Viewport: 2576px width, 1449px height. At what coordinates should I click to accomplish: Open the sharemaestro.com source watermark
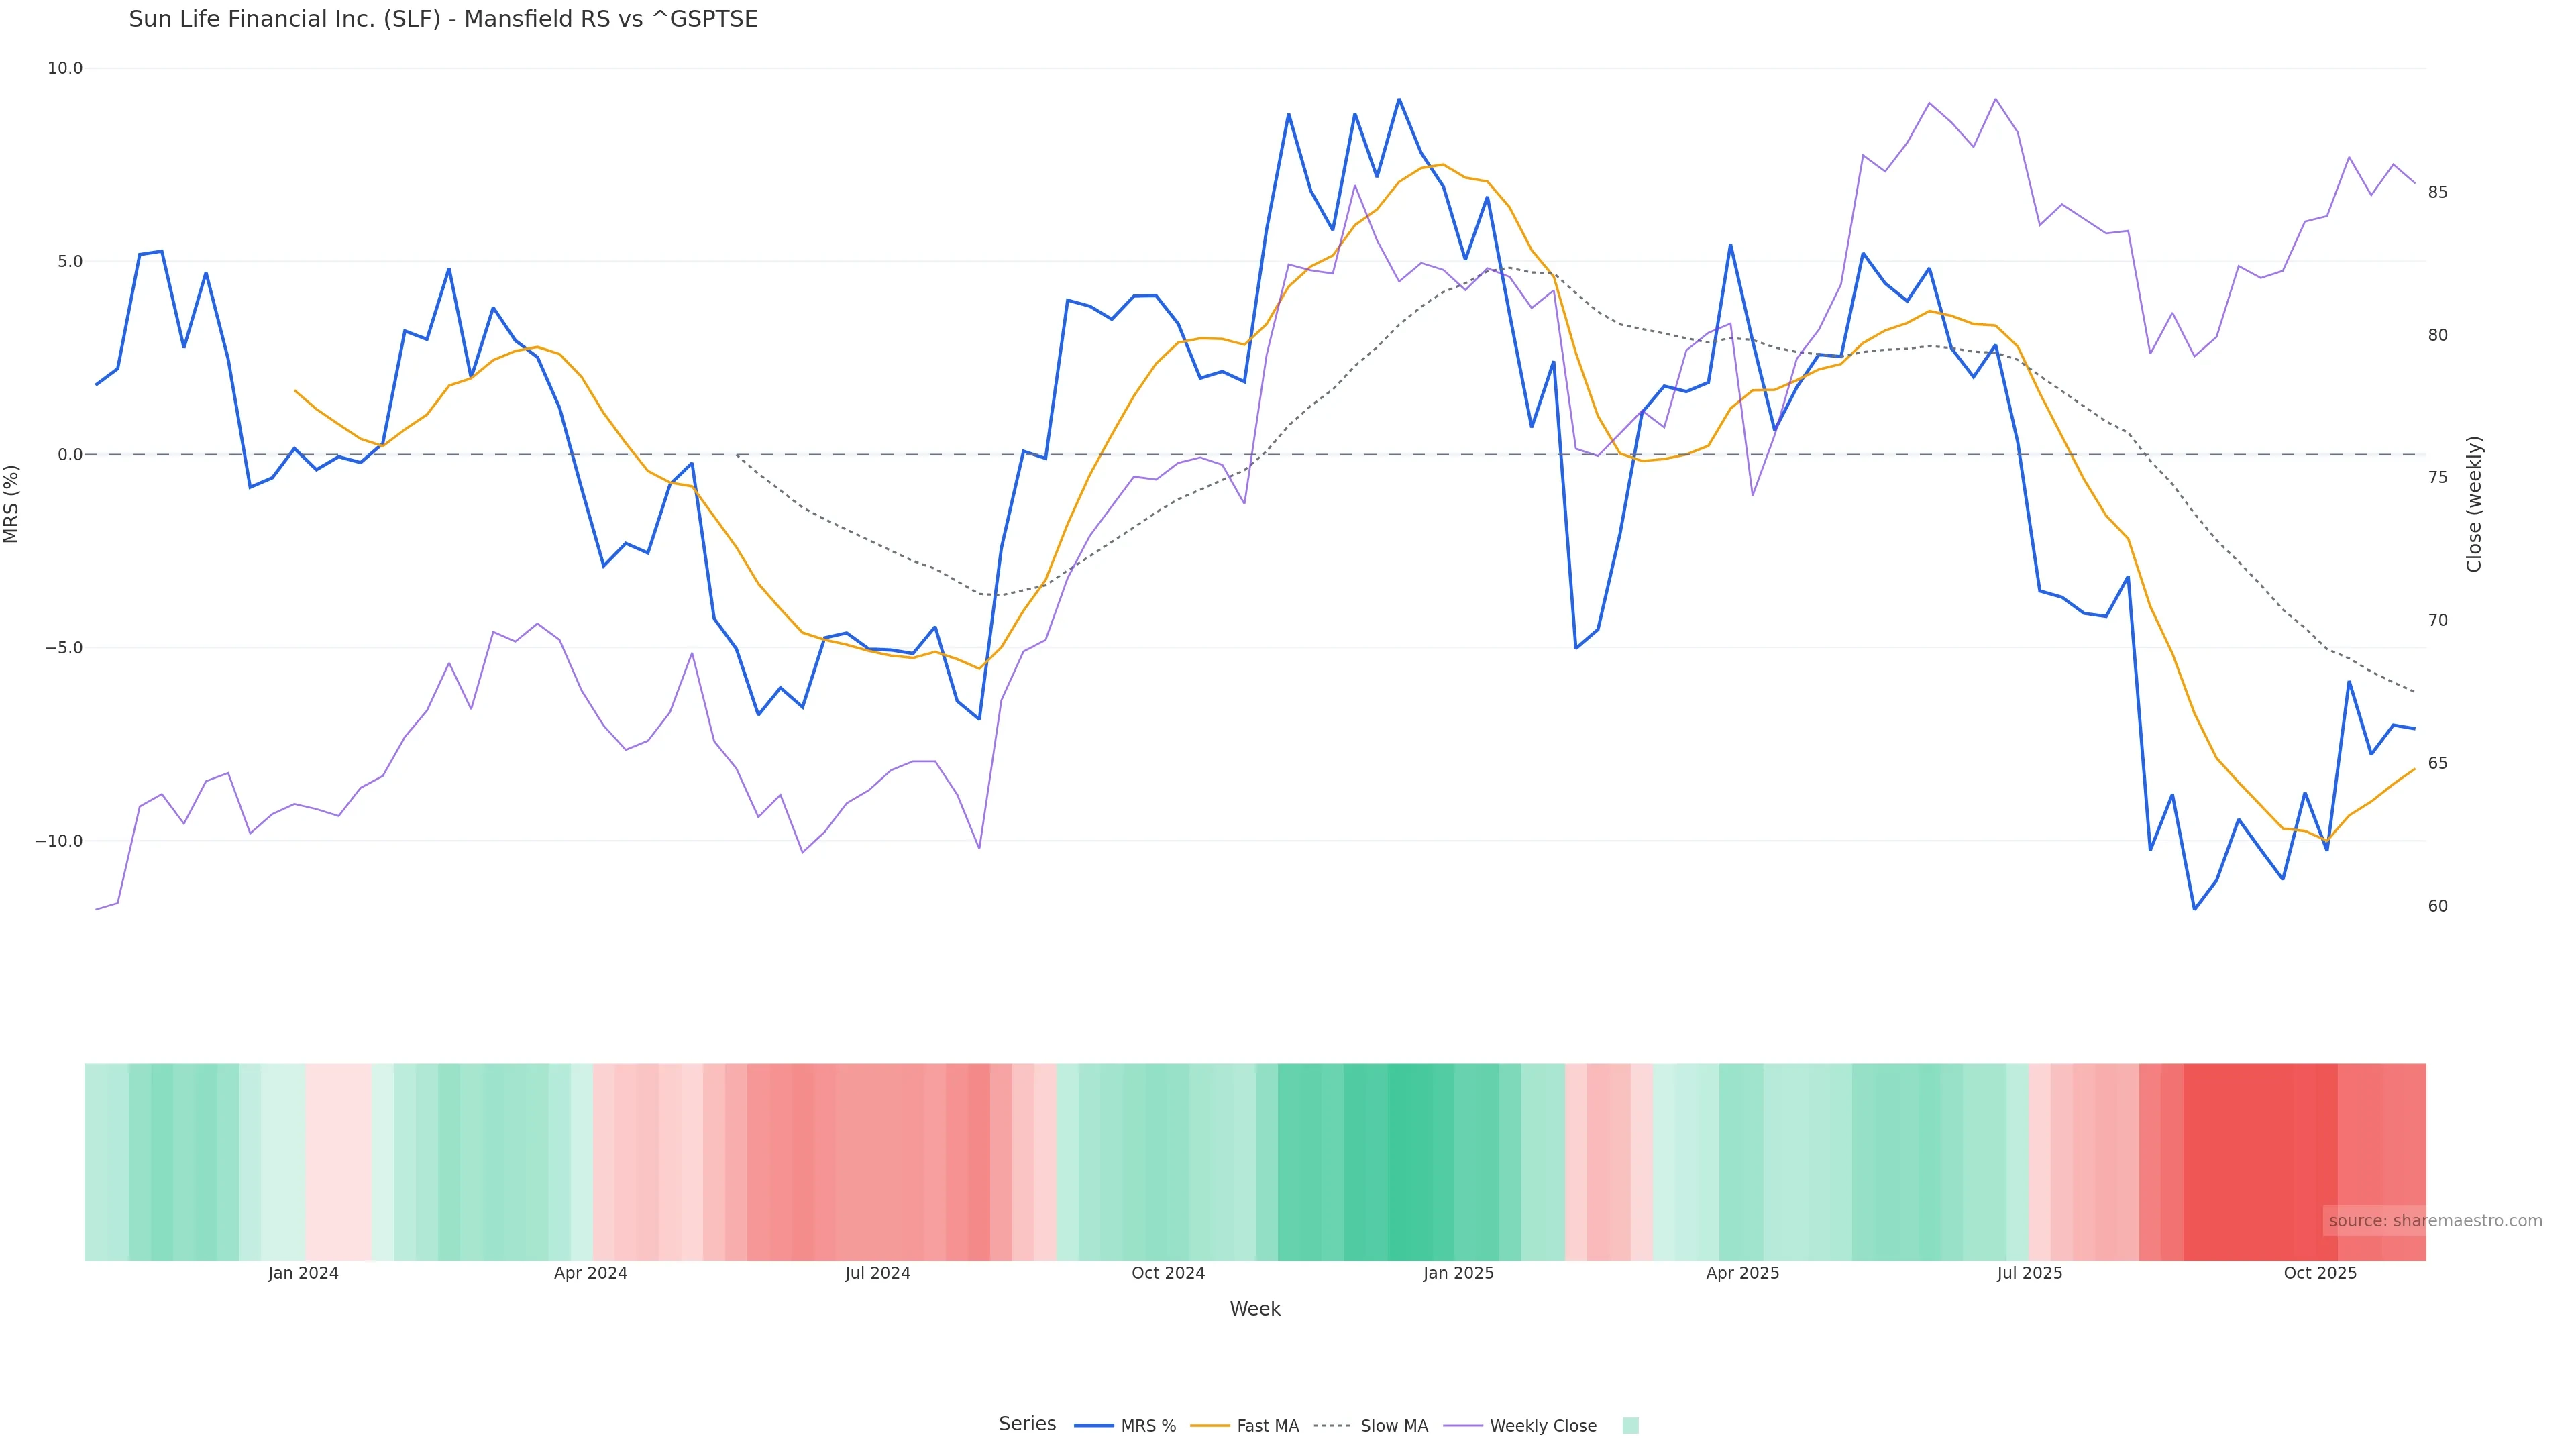(2434, 1221)
